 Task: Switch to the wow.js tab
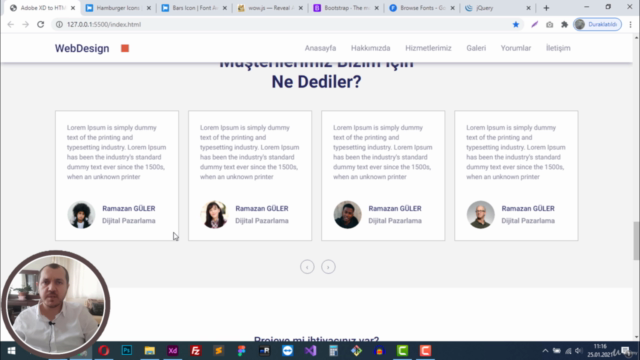pyautogui.click(x=270, y=8)
